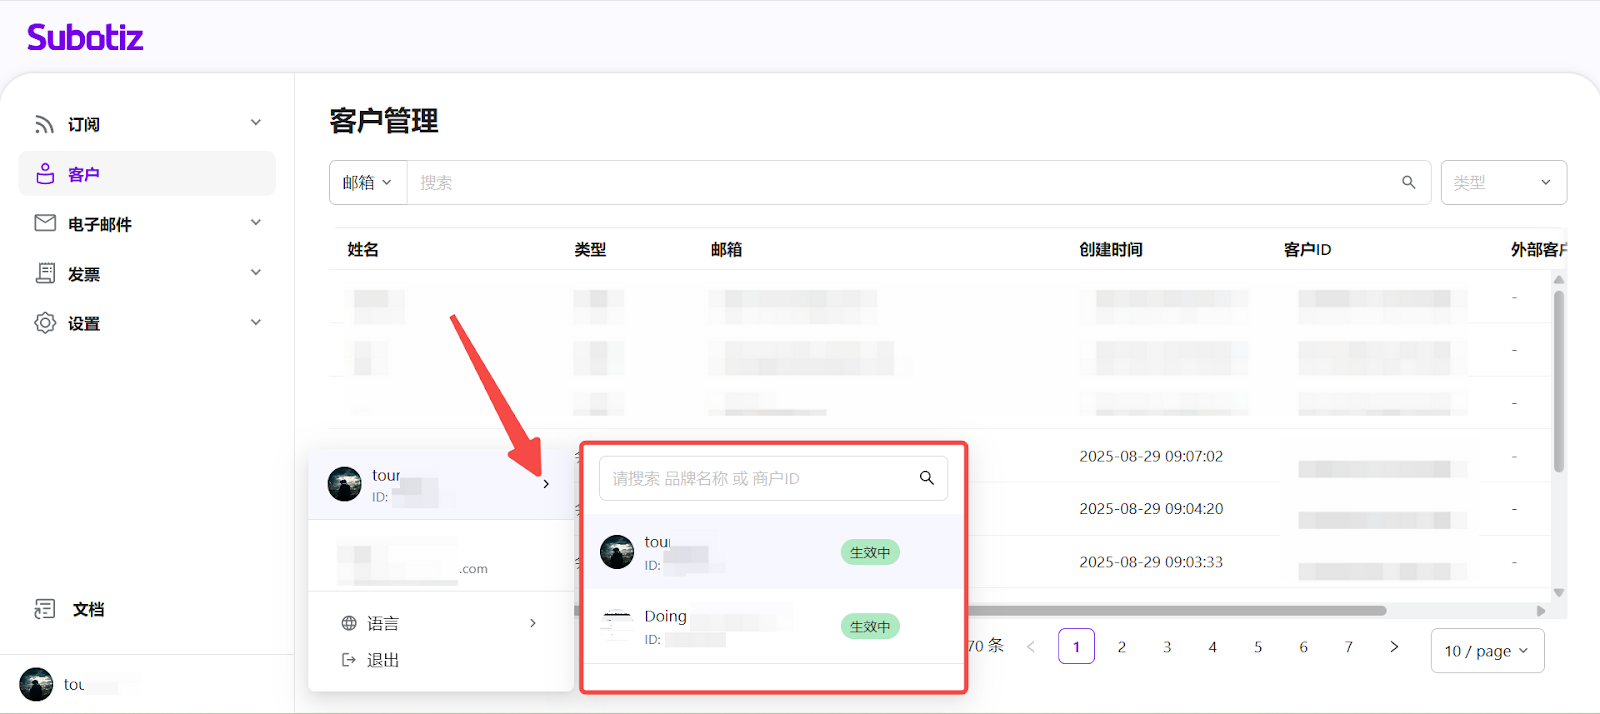Click the search icon in merchant popup
Screen dimensions: 1600x714
click(926, 478)
